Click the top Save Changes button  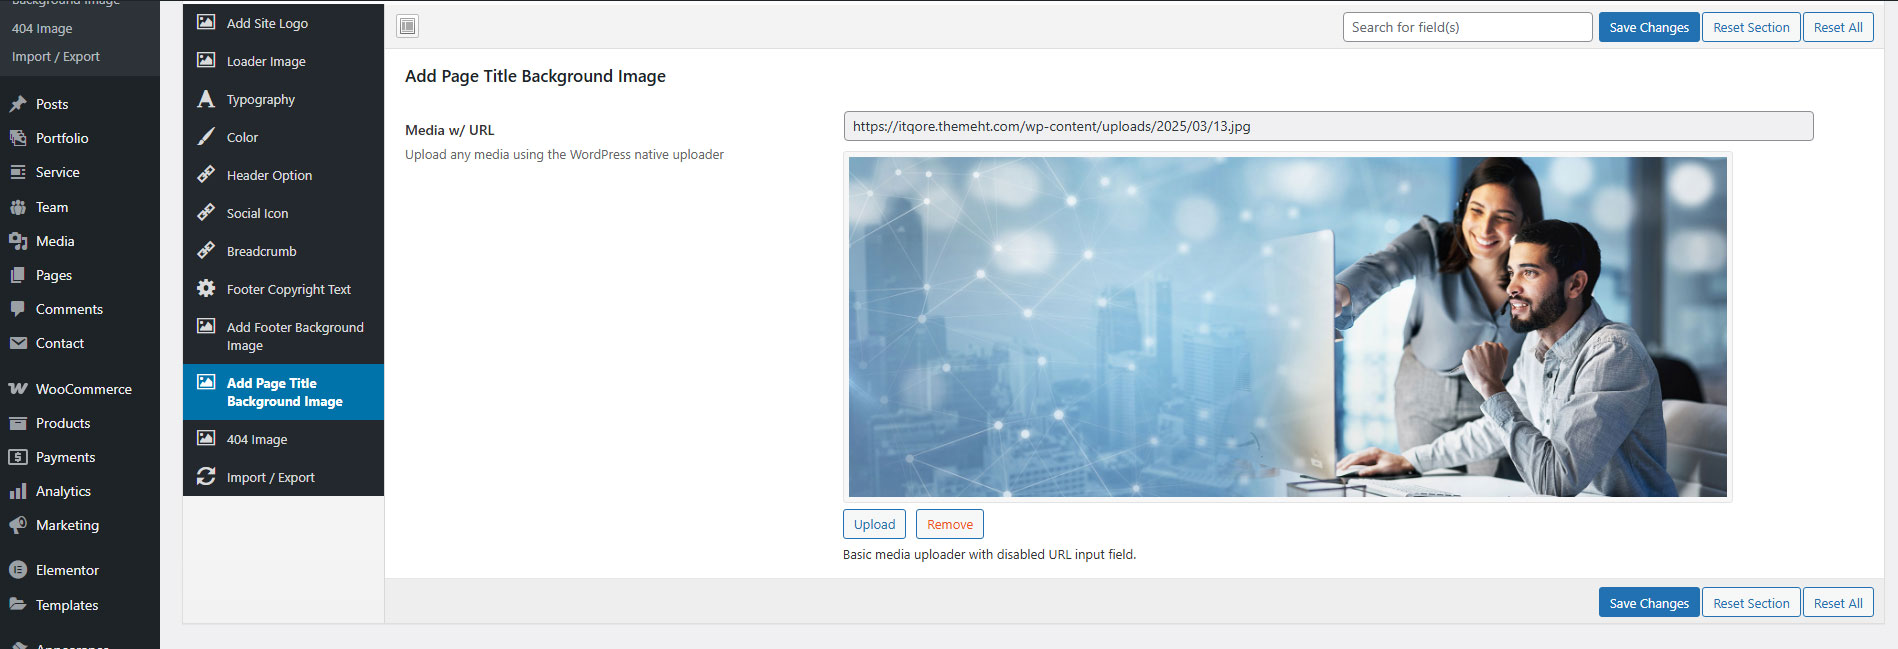coord(1648,27)
